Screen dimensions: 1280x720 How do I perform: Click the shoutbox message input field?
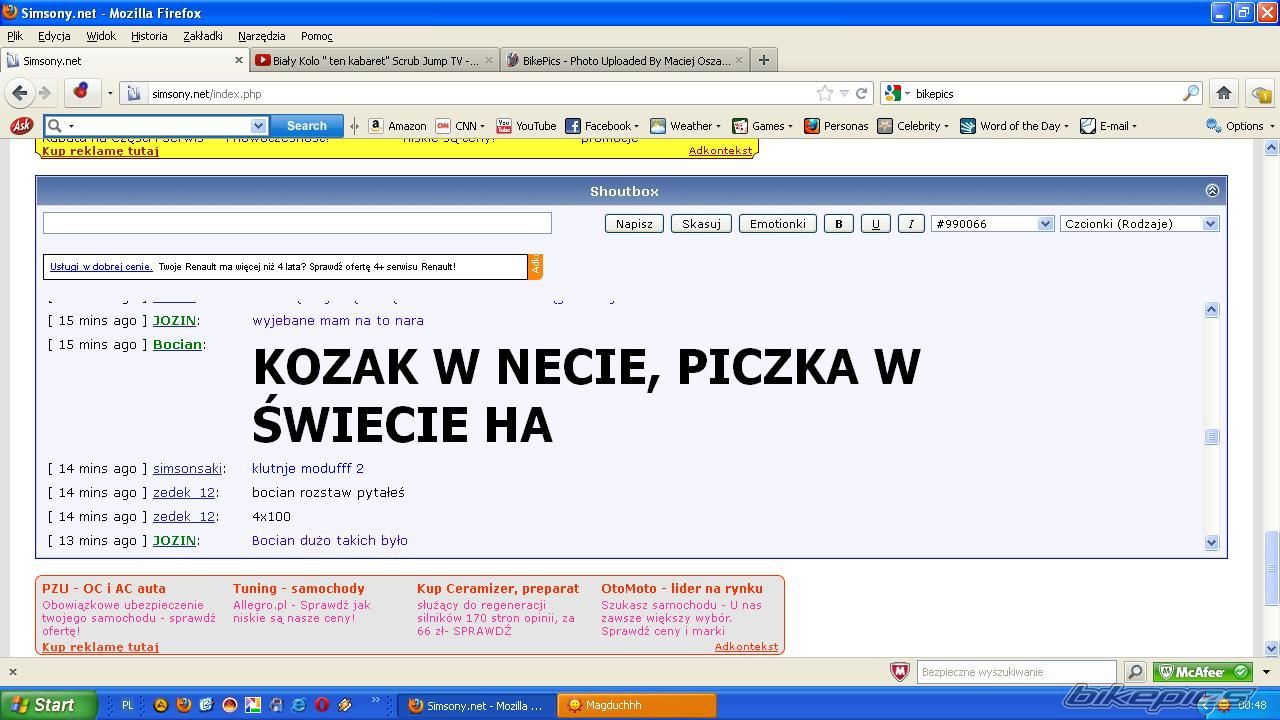[297, 223]
